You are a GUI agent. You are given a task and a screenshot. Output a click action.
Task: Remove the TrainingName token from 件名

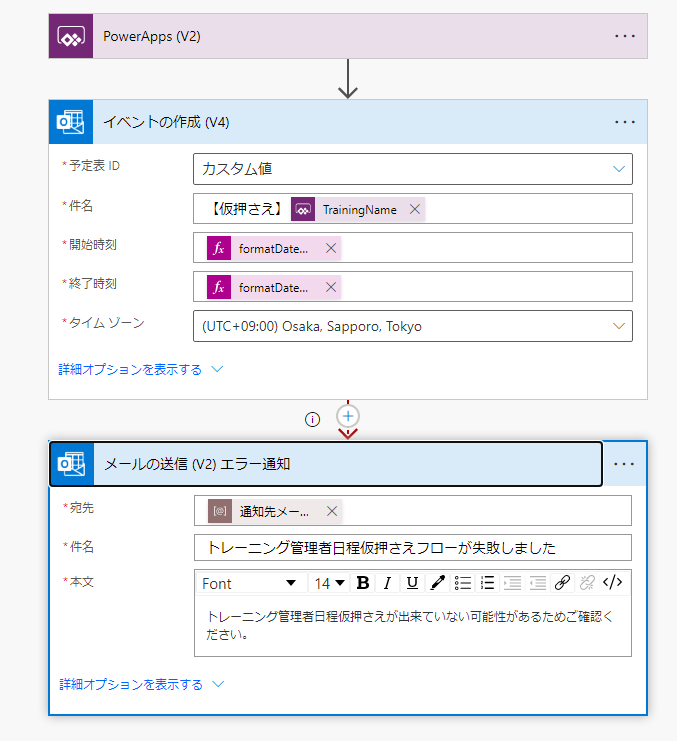[415, 209]
